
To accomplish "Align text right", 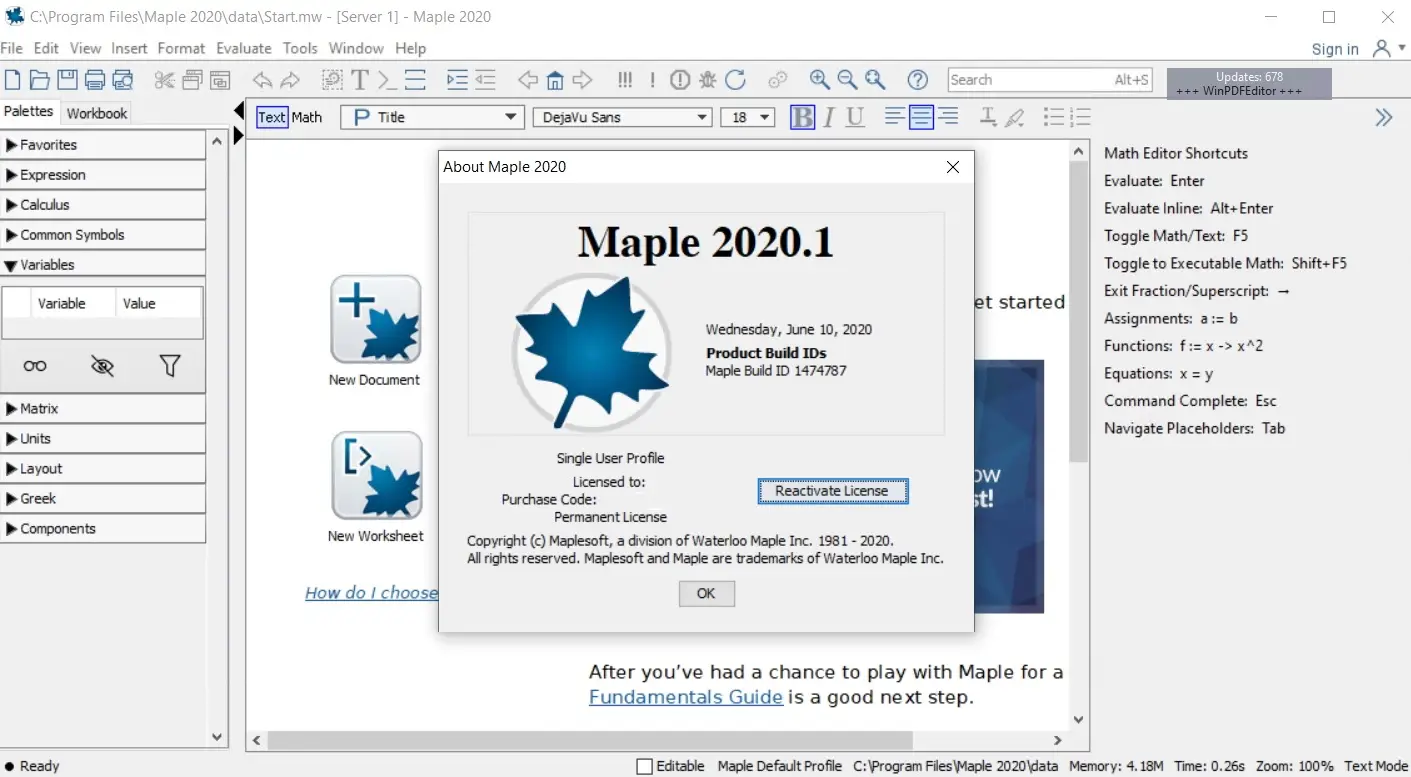I will pos(948,117).
